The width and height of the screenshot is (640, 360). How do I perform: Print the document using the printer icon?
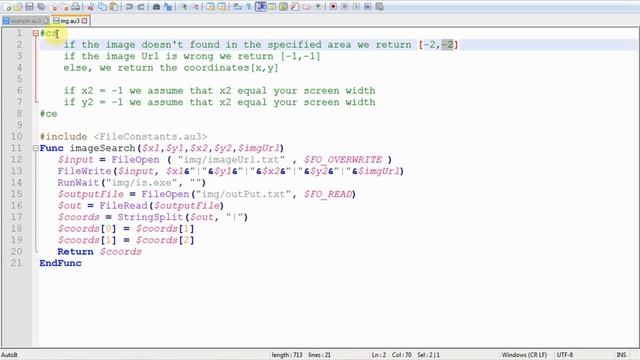pyautogui.click(x=76, y=7)
